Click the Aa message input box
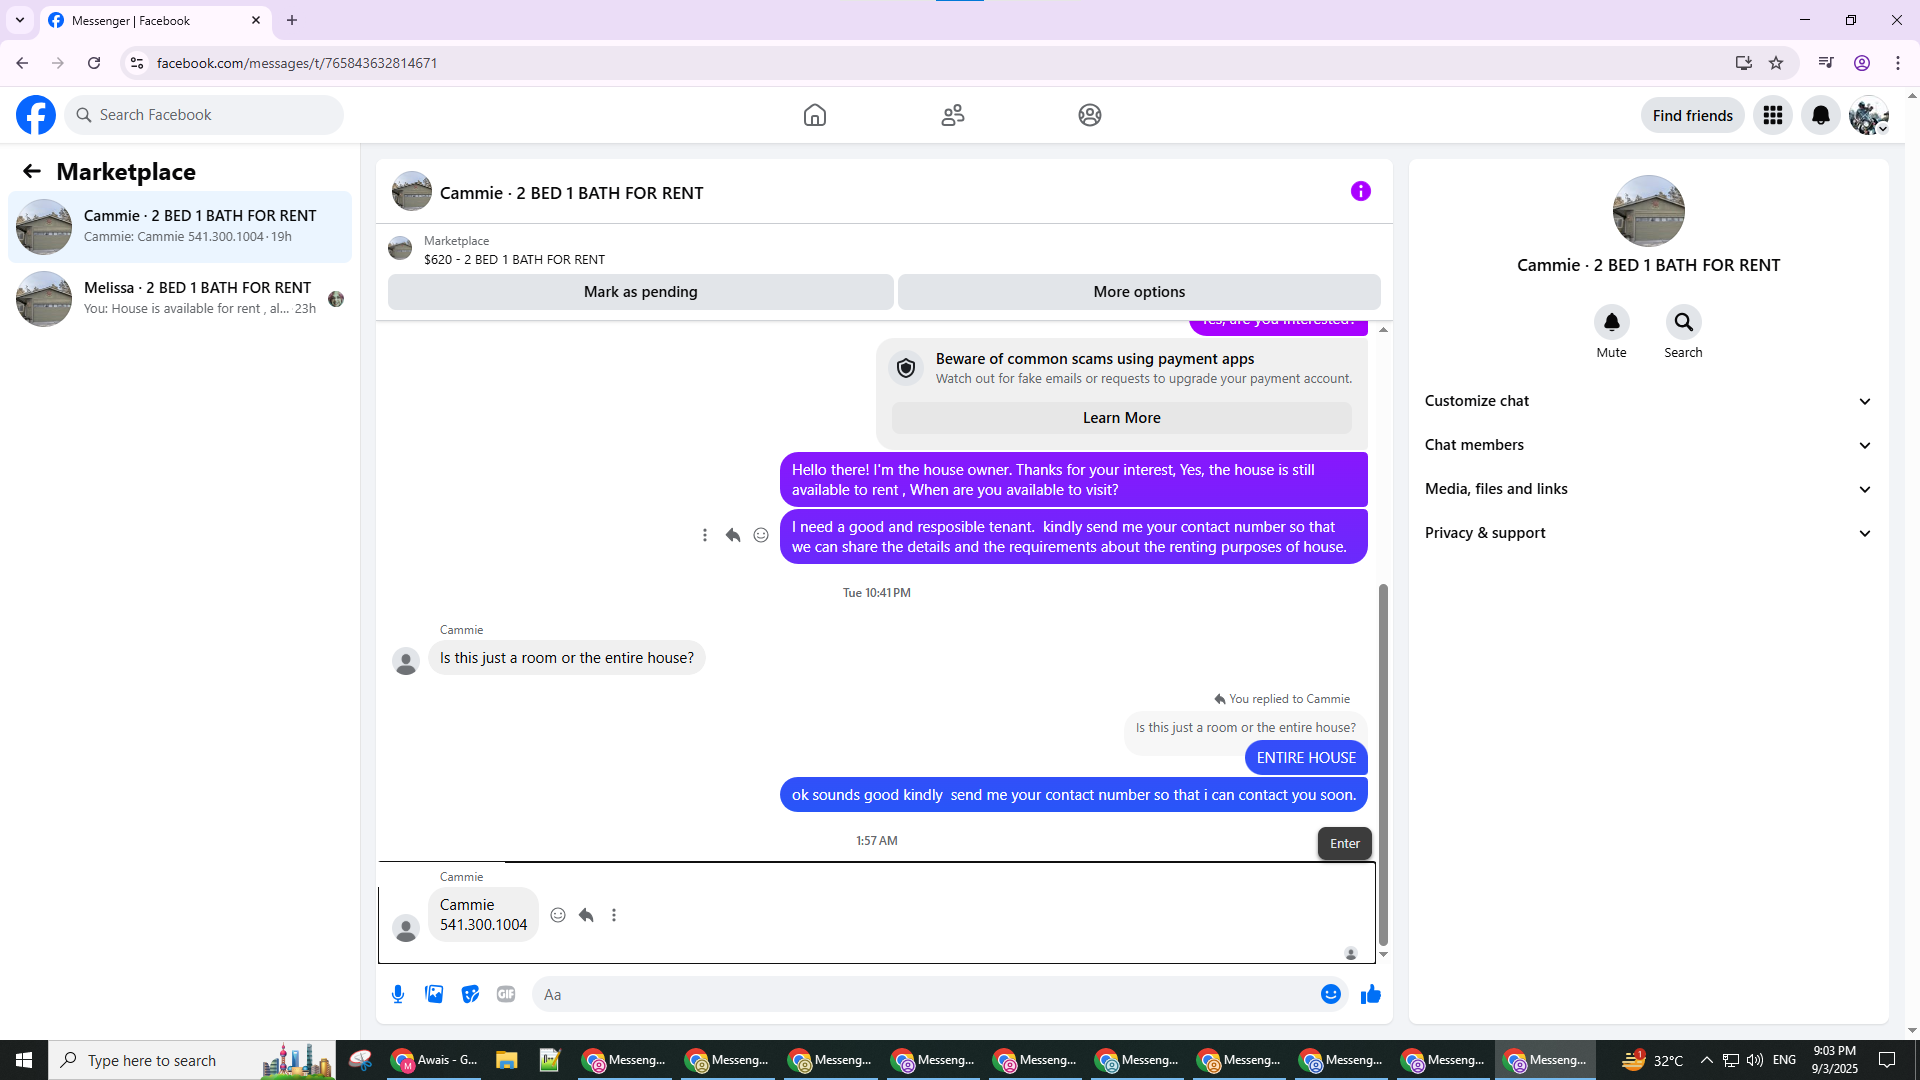Viewport: 1920px width, 1080px height. (925, 994)
